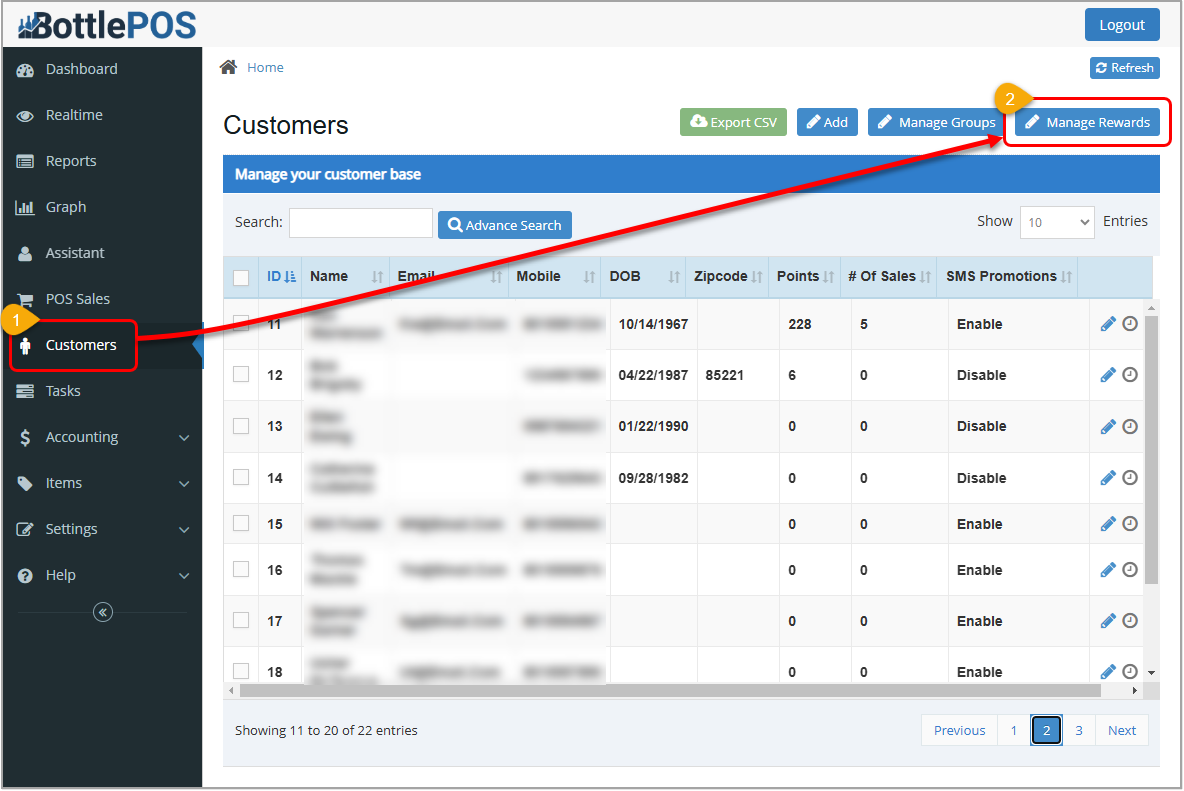Check the select-all checkbox in the table header

coord(240,277)
